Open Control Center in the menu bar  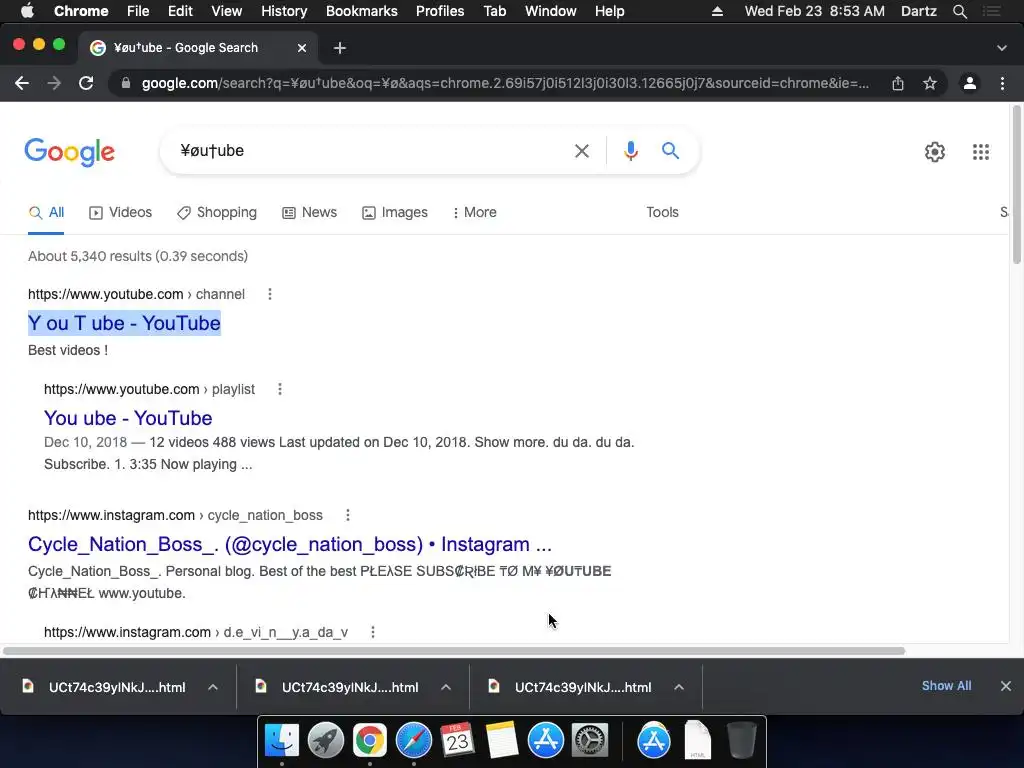[992, 11]
